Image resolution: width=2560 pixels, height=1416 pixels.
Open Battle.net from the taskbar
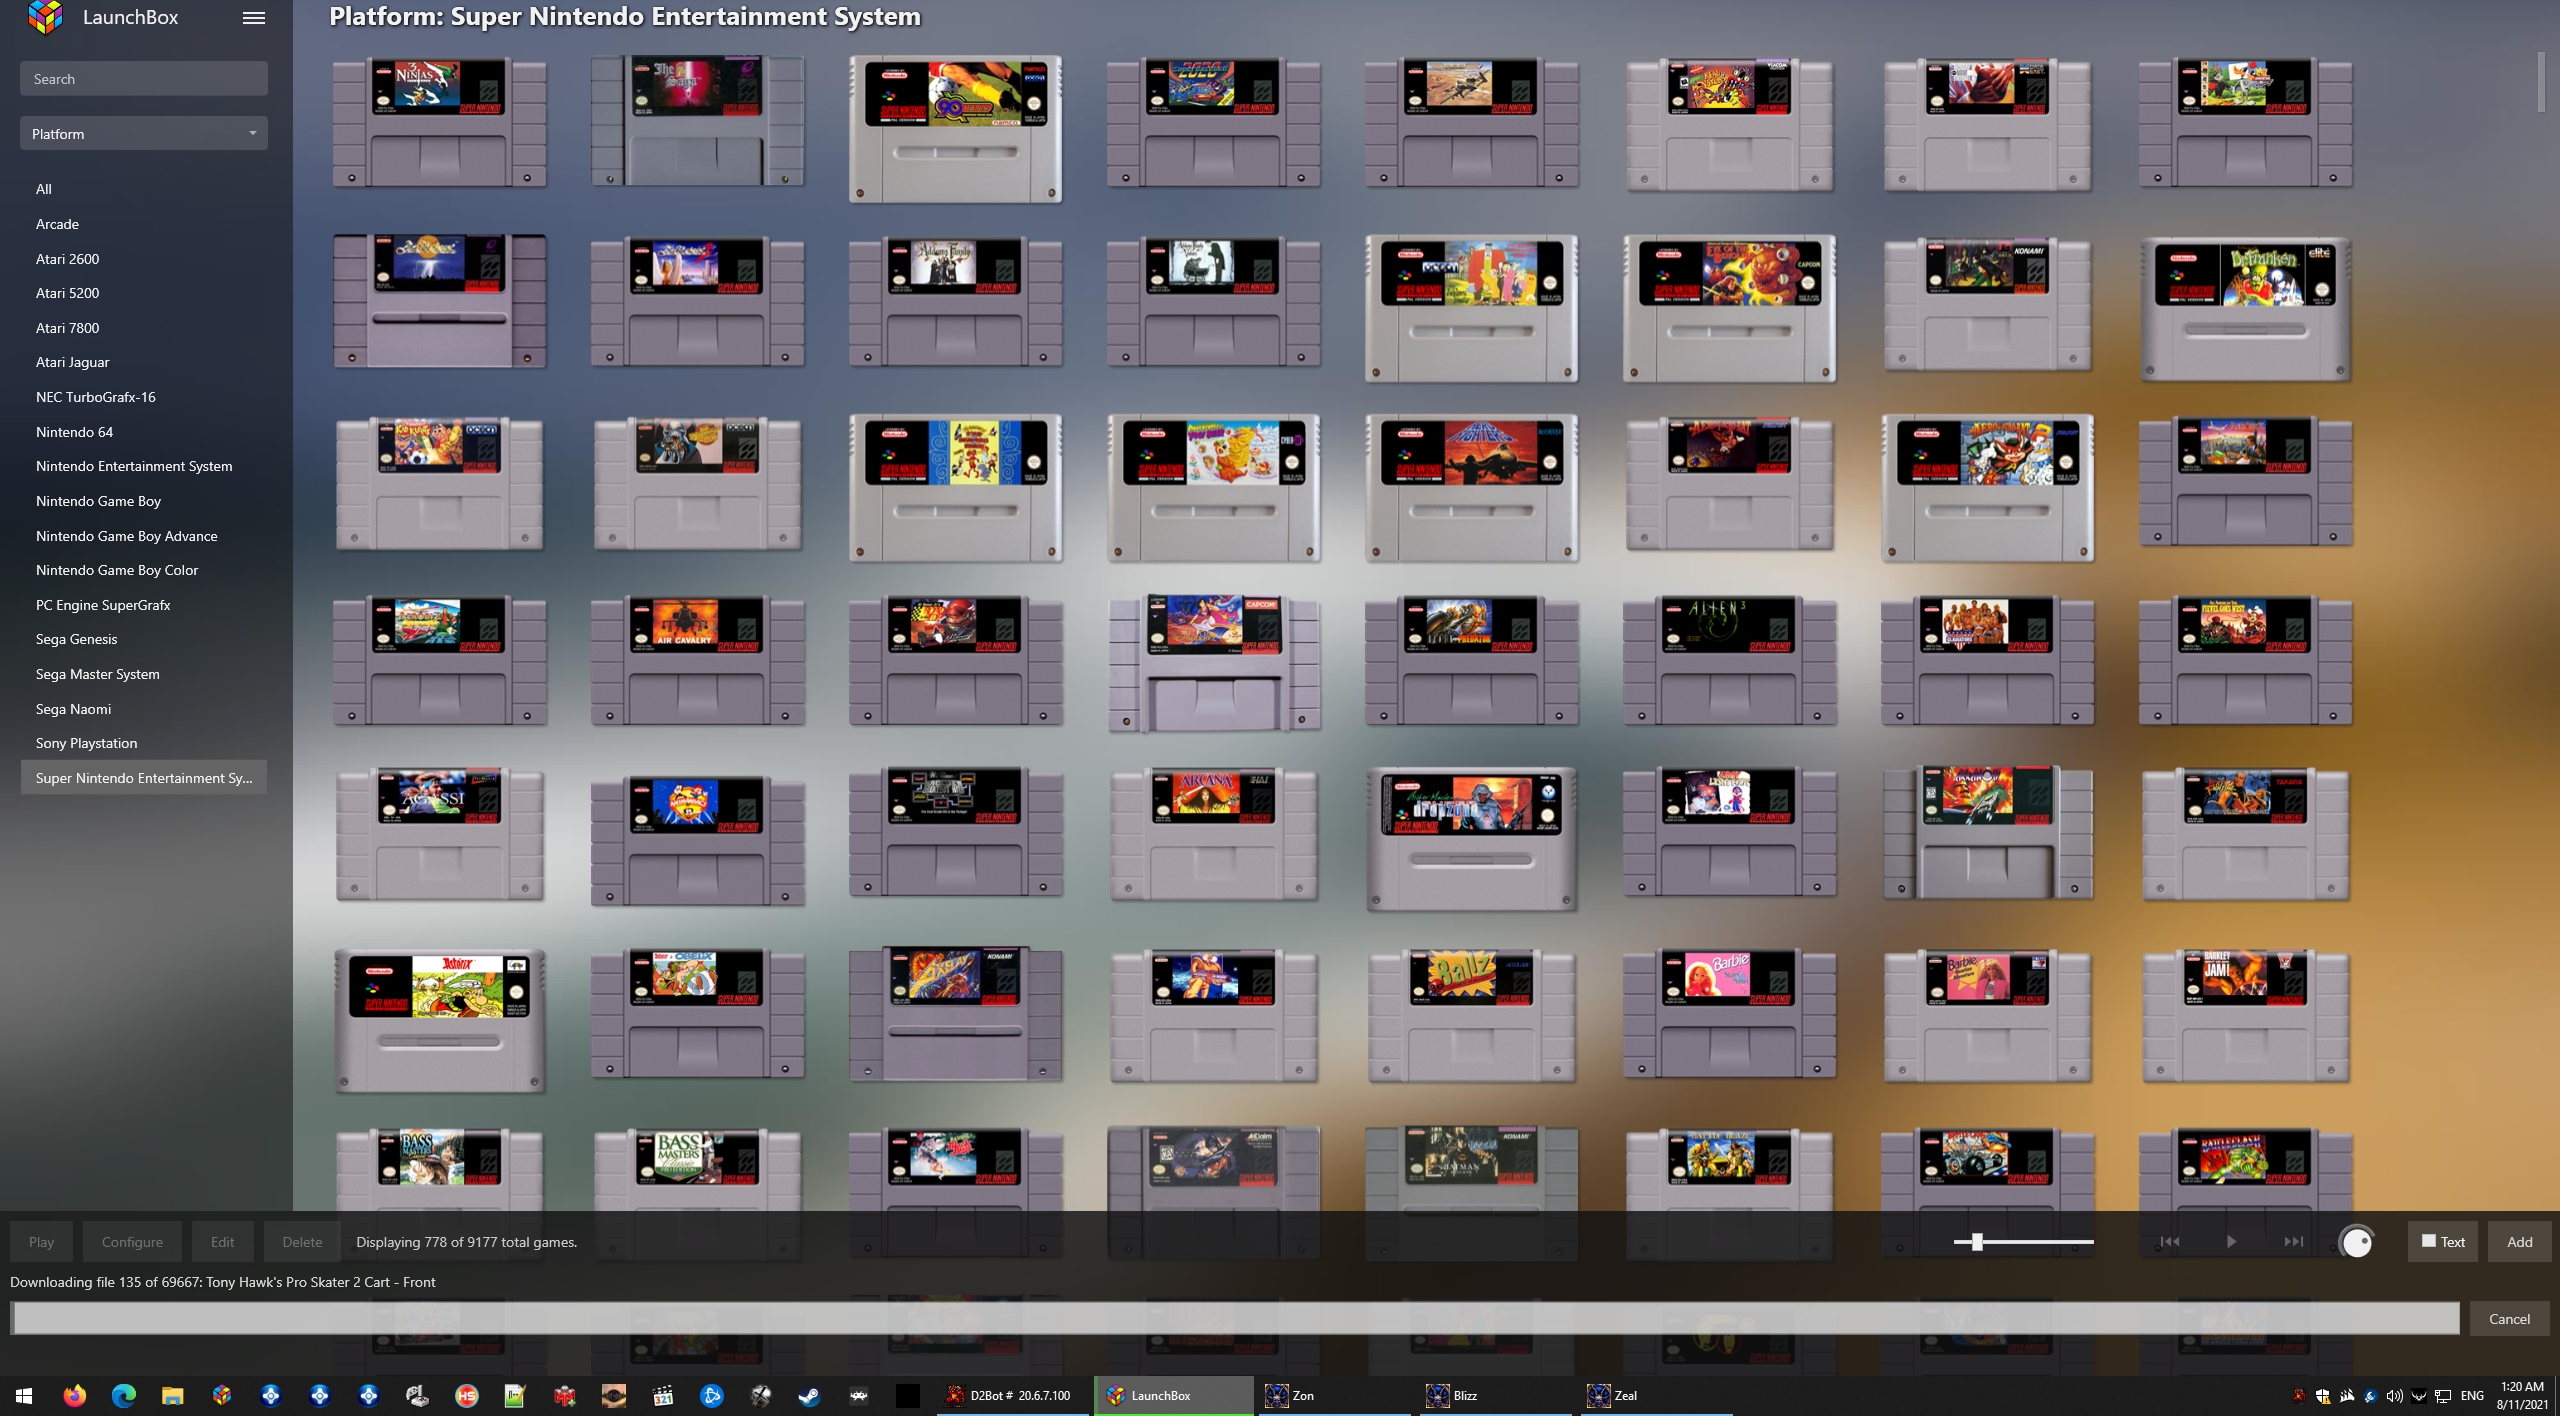[x=711, y=1395]
